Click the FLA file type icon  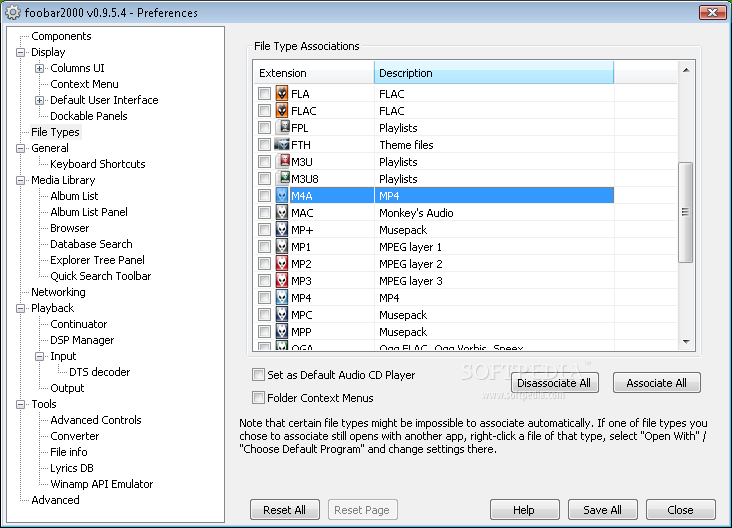(x=282, y=94)
